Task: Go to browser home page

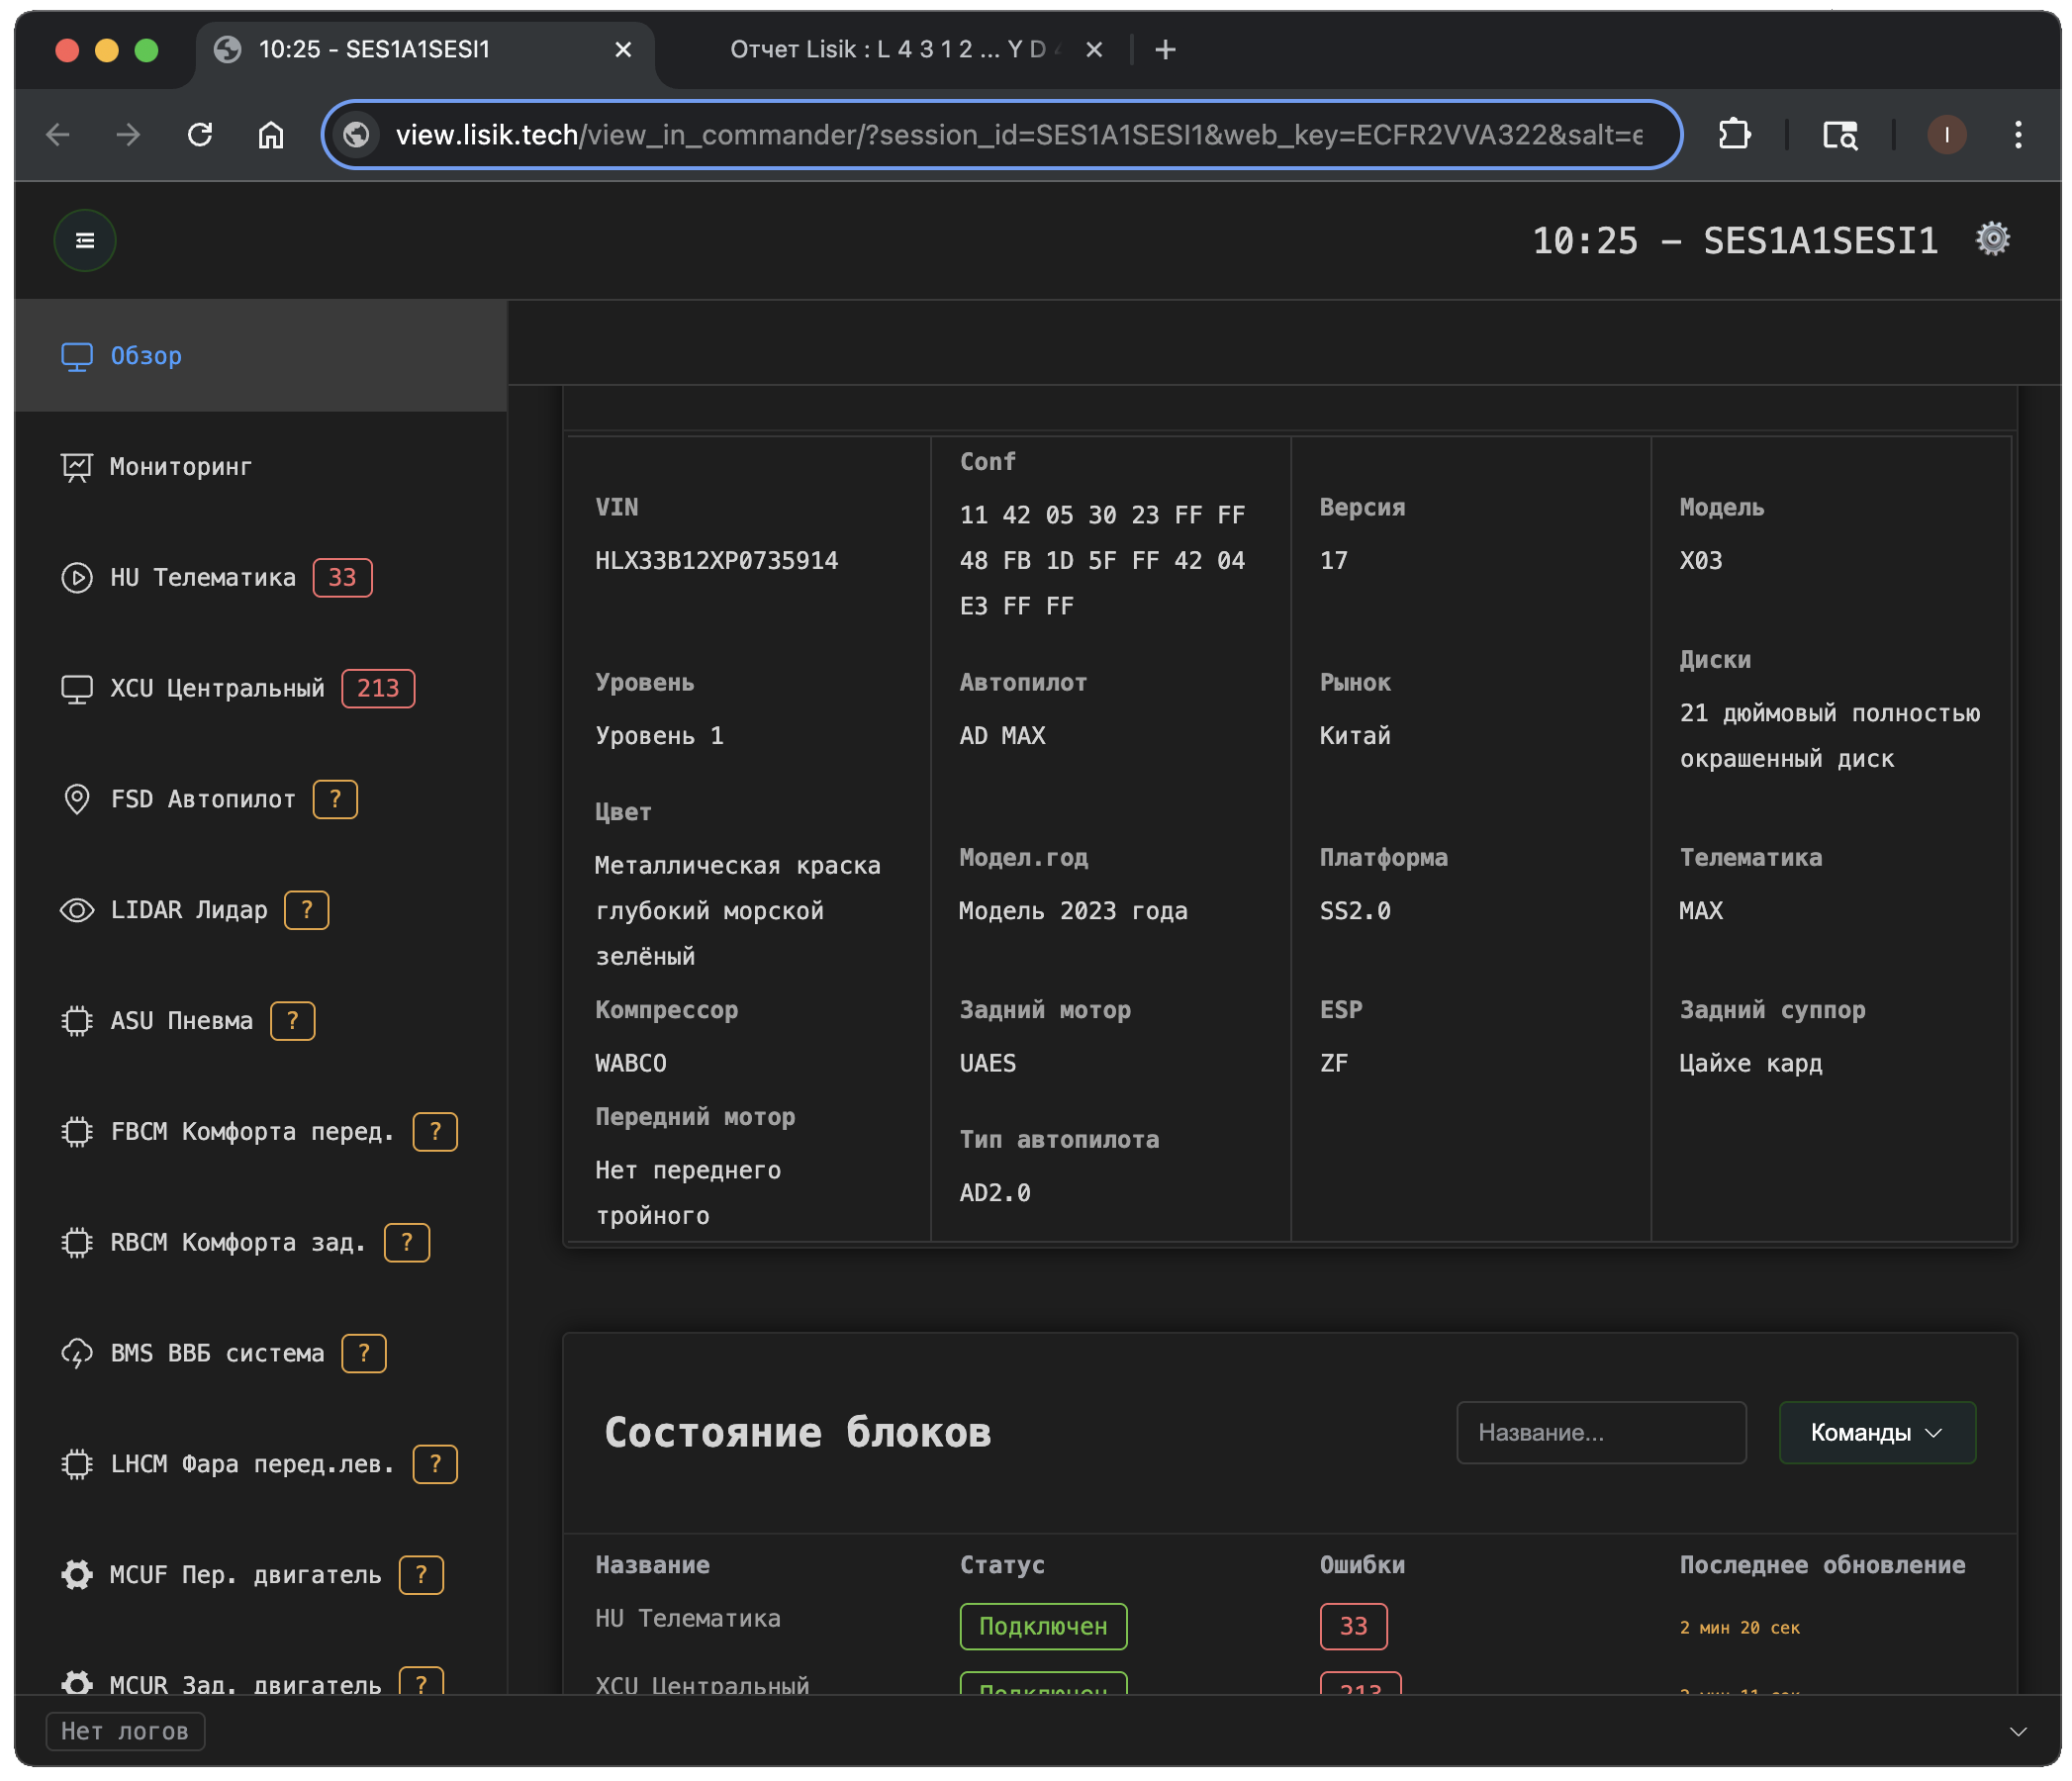Action: tap(271, 135)
